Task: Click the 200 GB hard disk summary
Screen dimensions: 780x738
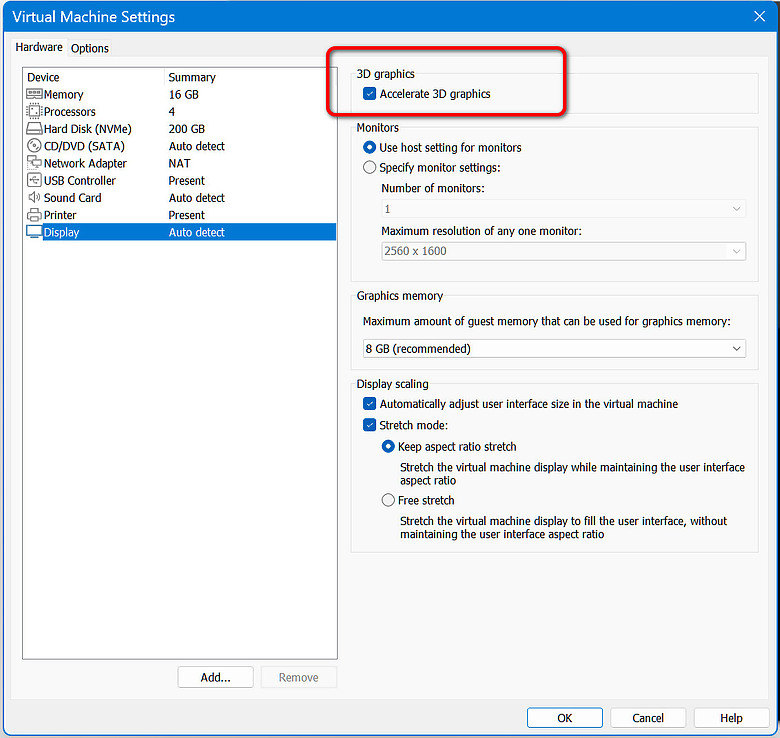Action: tap(187, 129)
